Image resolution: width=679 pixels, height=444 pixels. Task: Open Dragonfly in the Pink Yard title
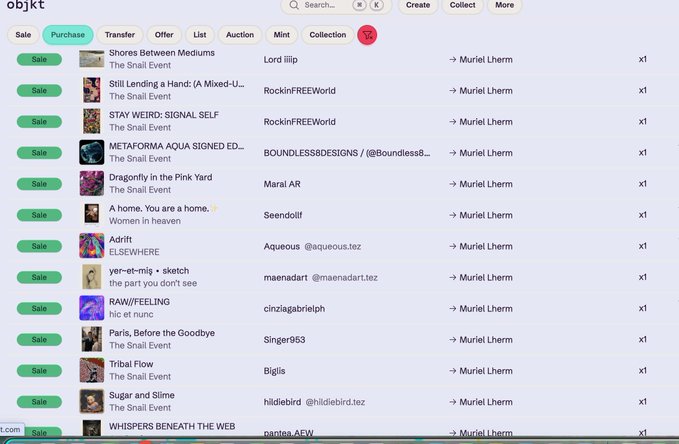tap(161, 178)
